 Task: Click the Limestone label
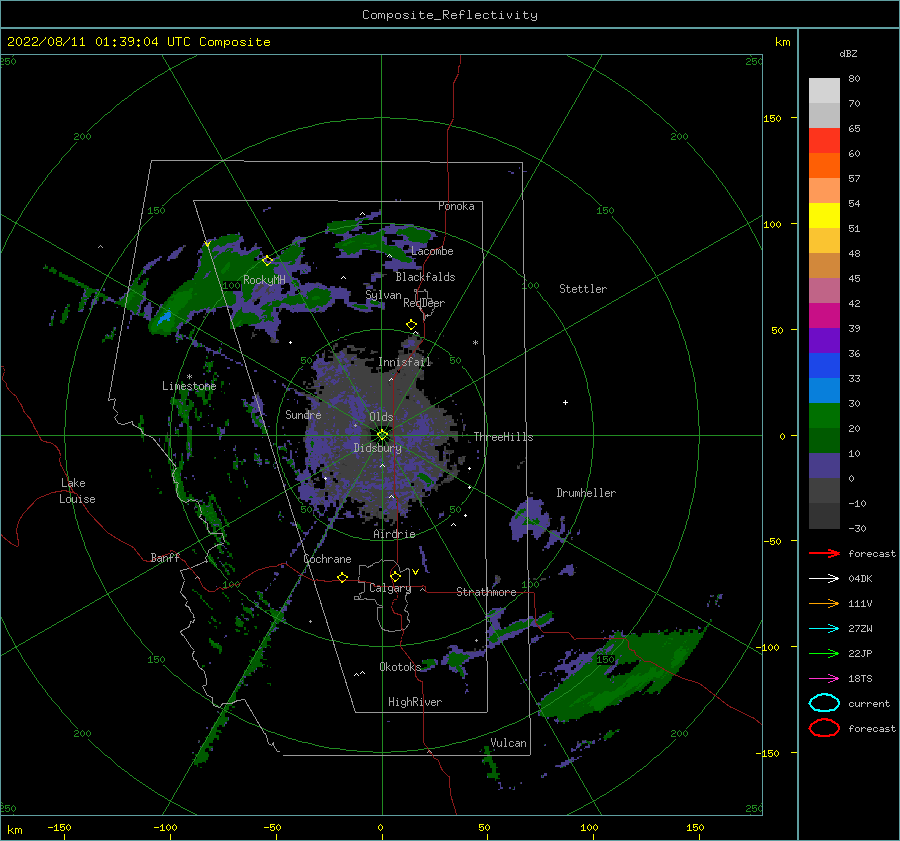click(x=189, y=386)
